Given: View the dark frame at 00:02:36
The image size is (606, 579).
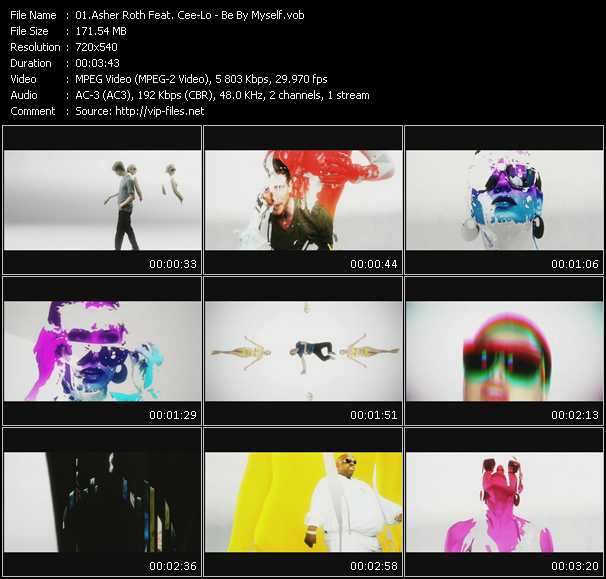Looking at the screenshot, I should [102, 502].
